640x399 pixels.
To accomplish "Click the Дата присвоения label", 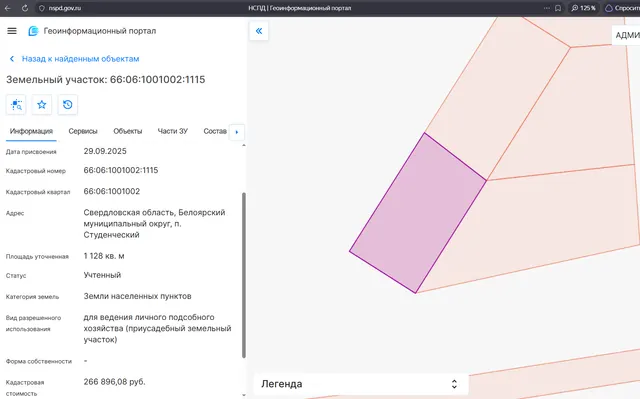I will (x=31, y=152).
